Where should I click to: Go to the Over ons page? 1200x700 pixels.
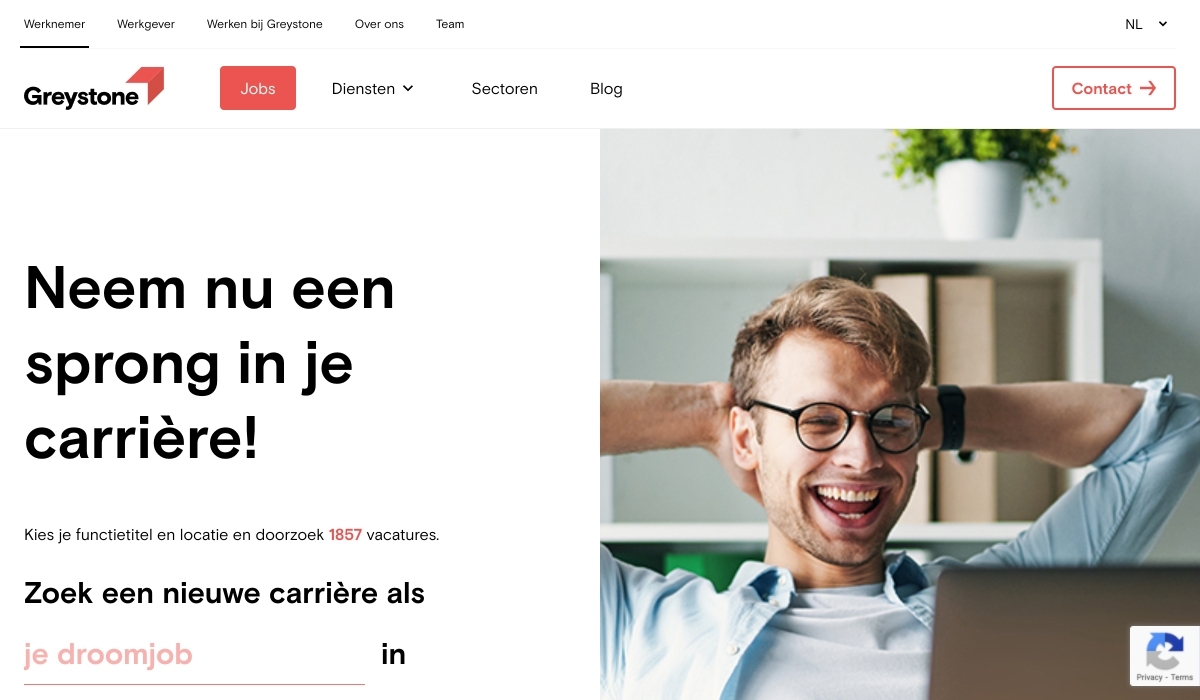point(379,24)
